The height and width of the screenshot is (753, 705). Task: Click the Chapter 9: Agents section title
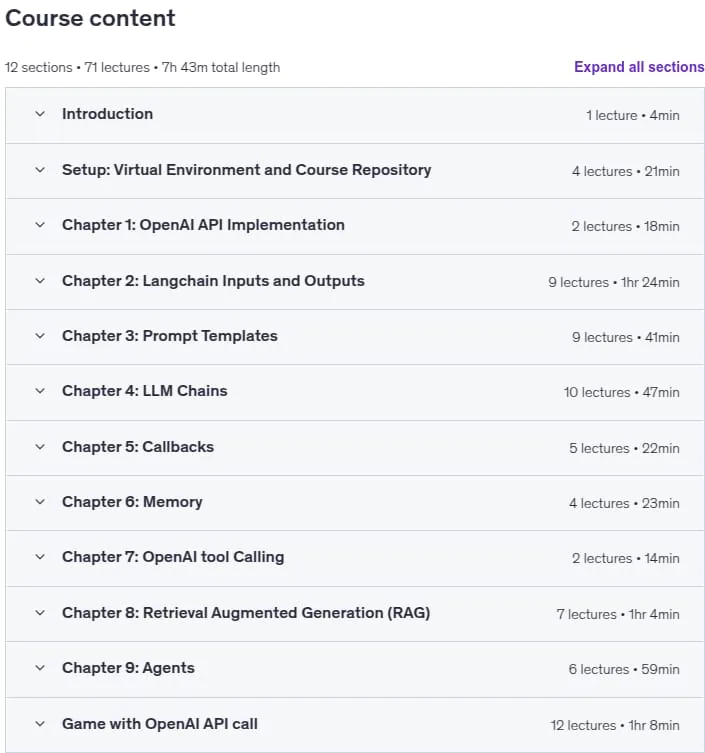(128, 668)
